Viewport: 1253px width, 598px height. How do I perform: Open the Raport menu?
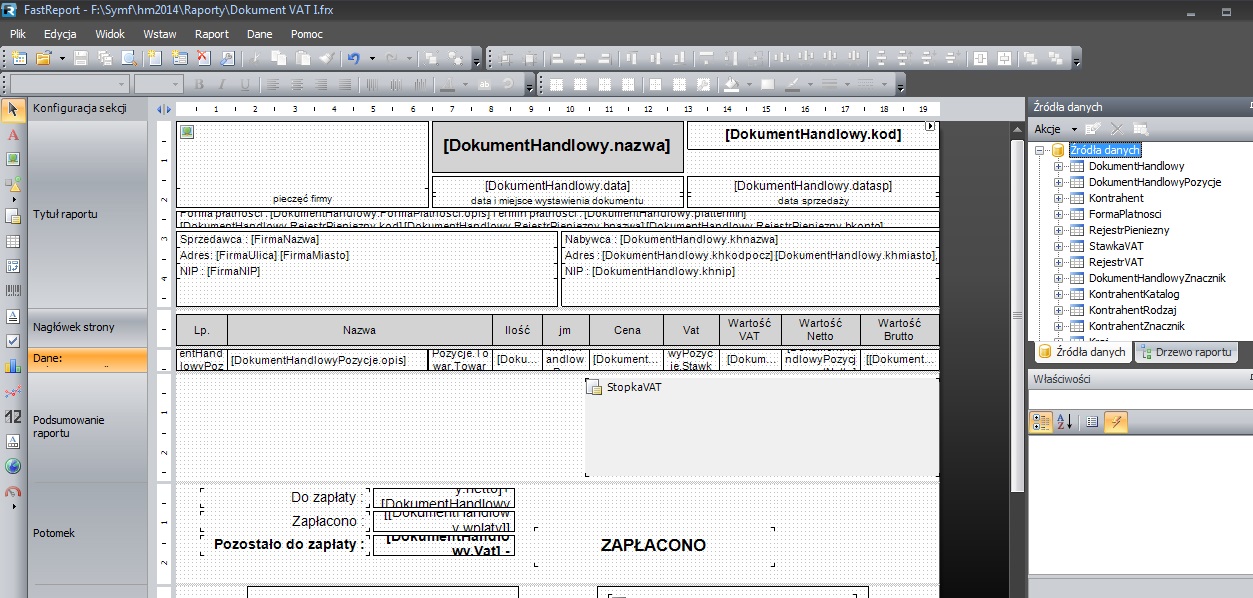pyautogui.click(x=212, y=34)
